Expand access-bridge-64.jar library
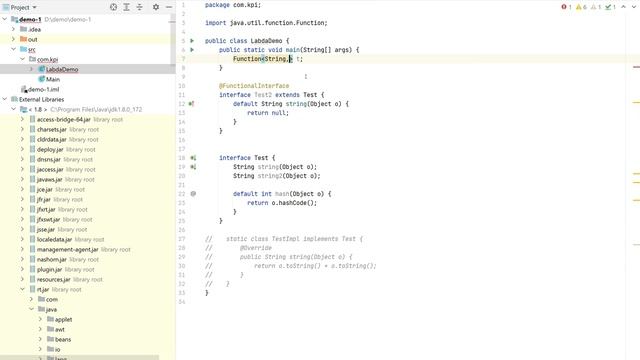The image size is (640, 360). [22, 119]
